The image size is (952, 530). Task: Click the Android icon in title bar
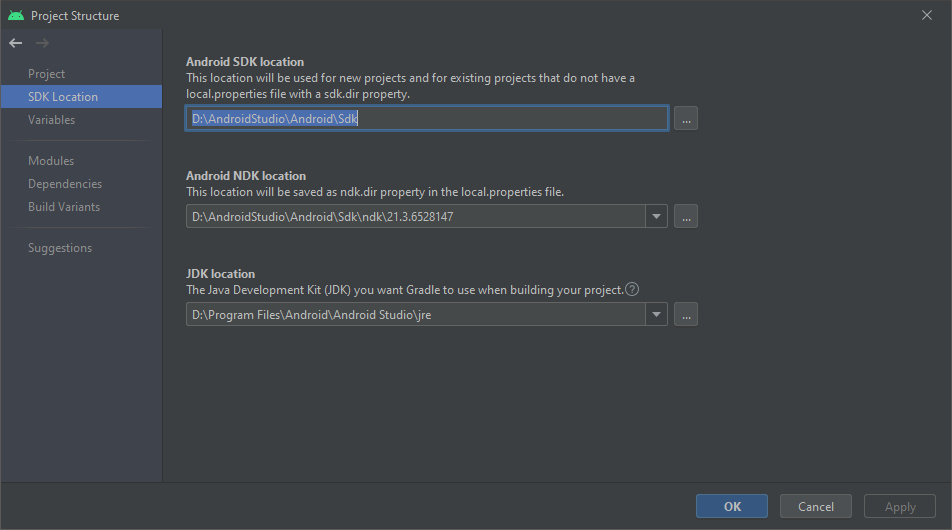pos(16,15)
